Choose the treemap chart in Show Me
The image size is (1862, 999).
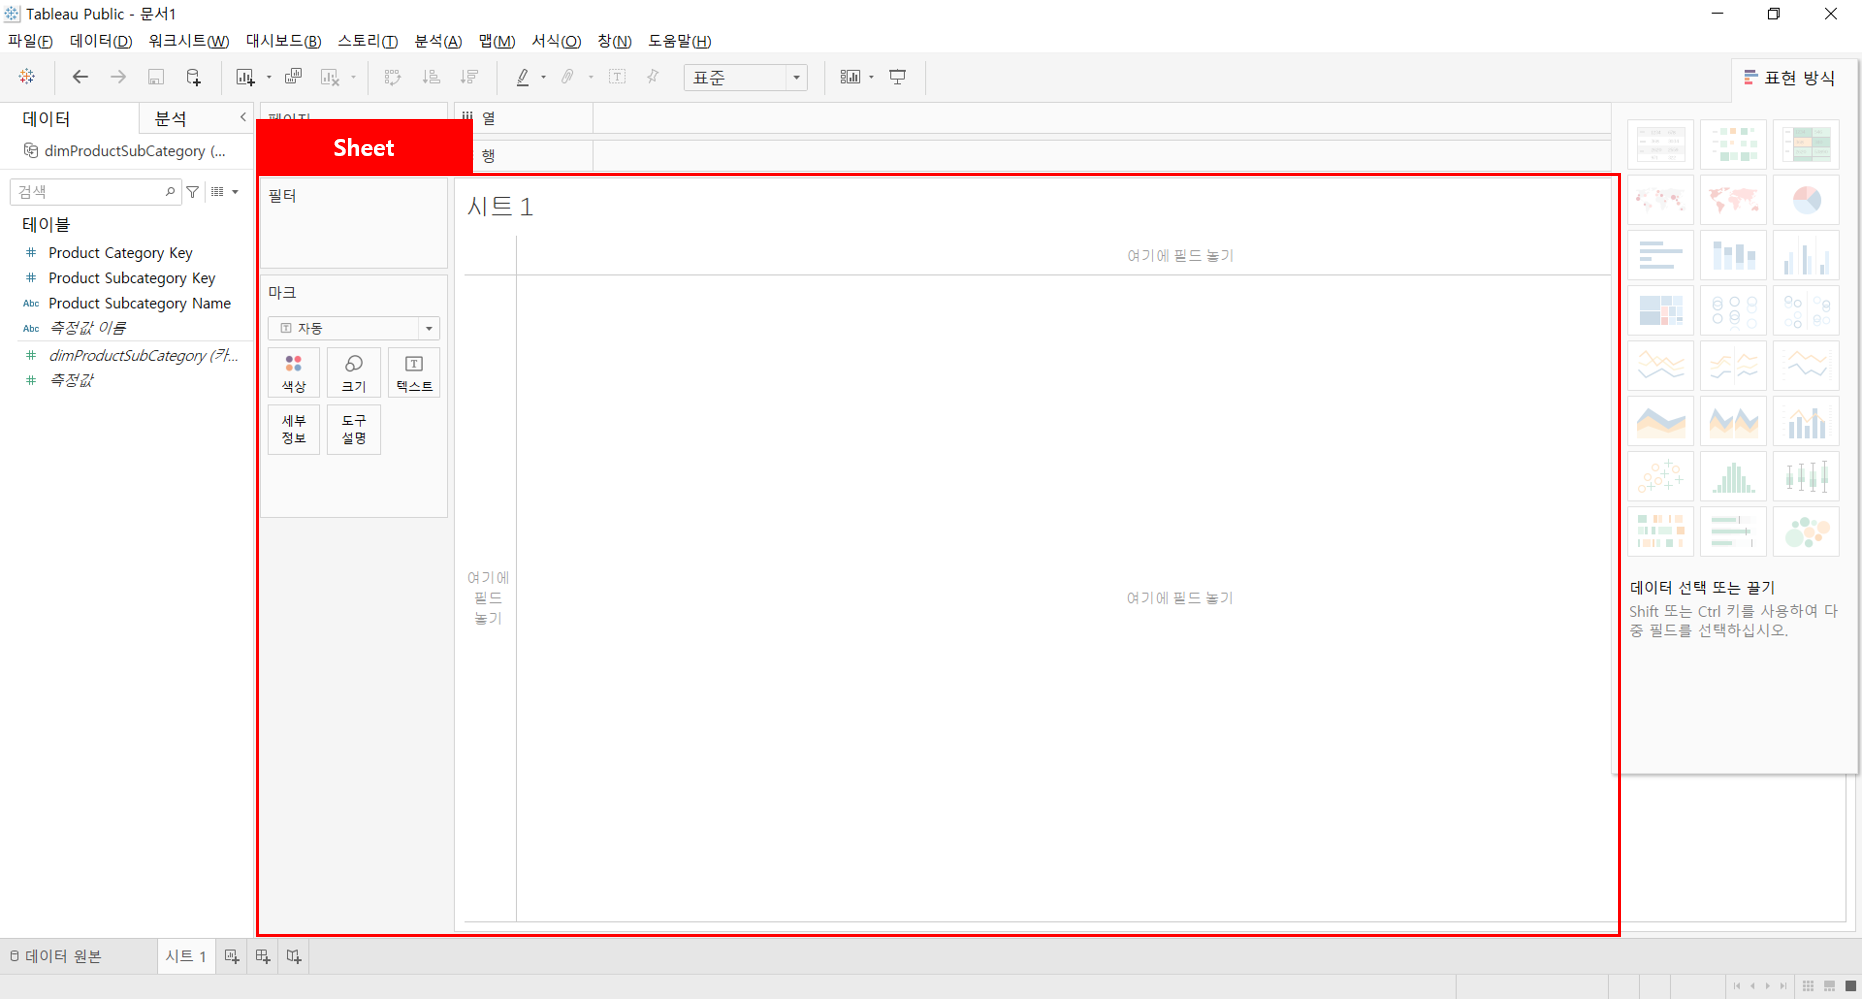point(1660,311)
